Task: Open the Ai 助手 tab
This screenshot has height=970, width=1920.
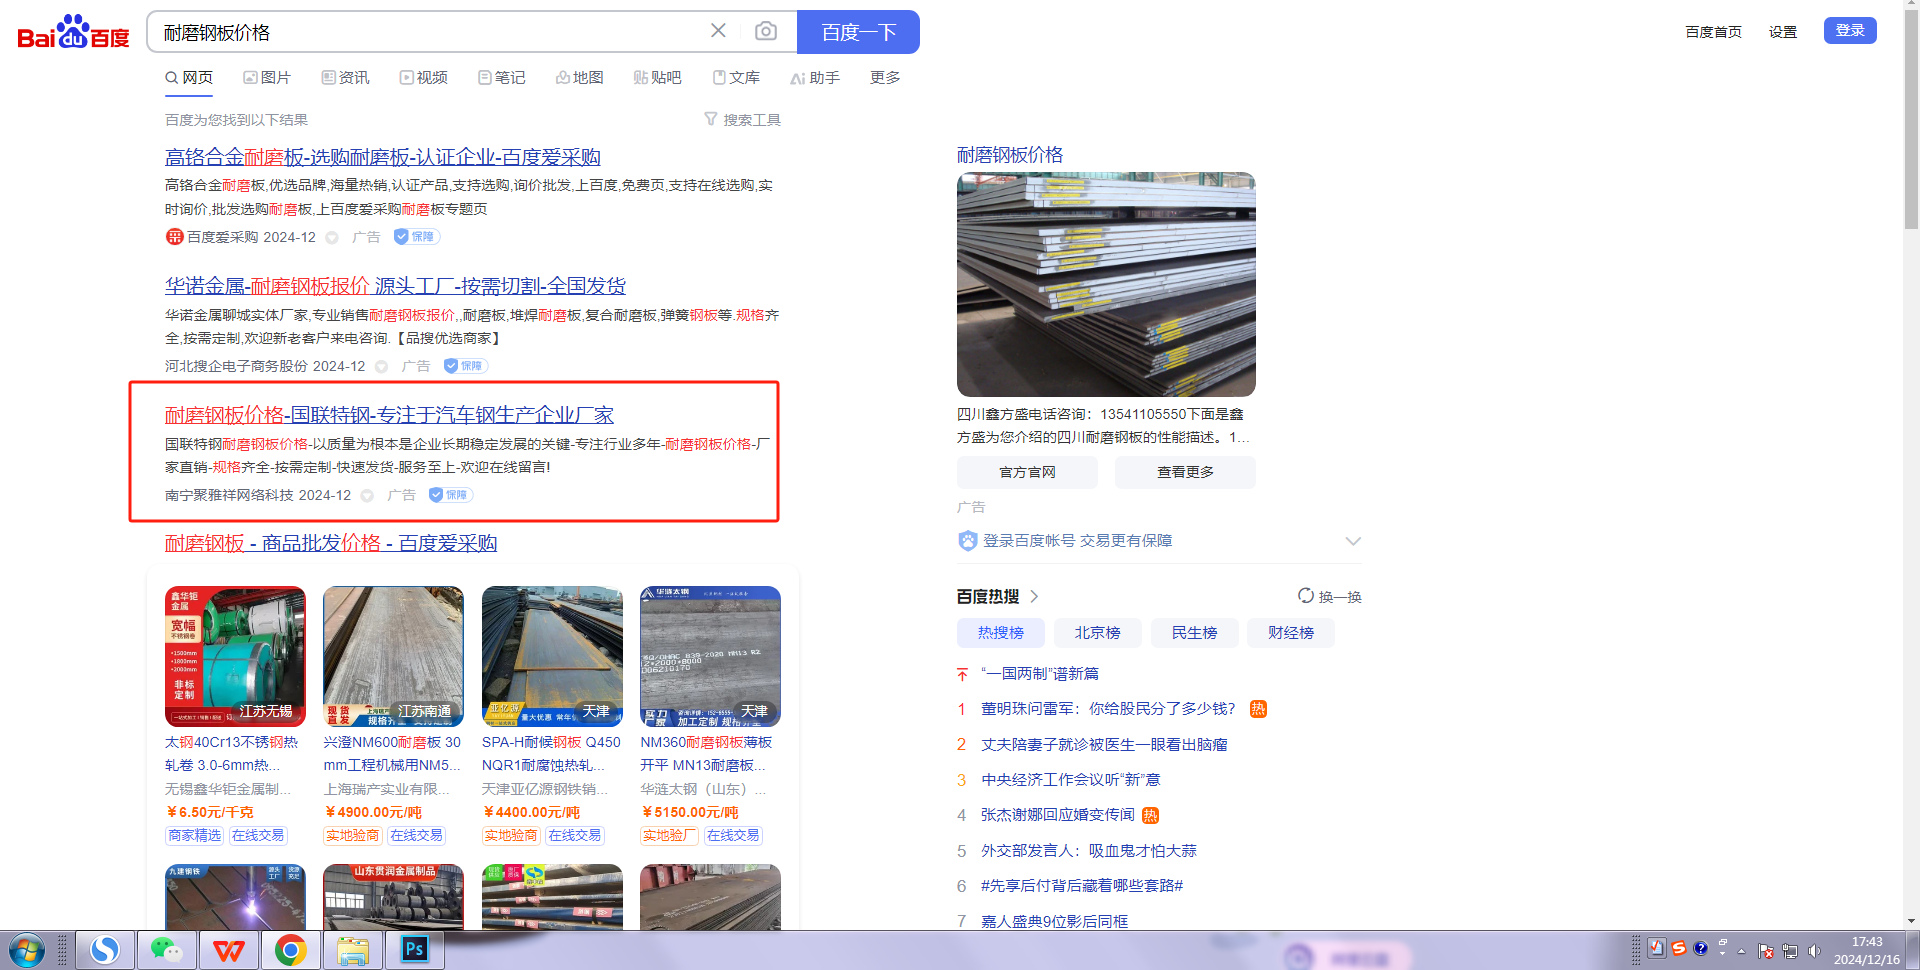Action: click(815, 77)
